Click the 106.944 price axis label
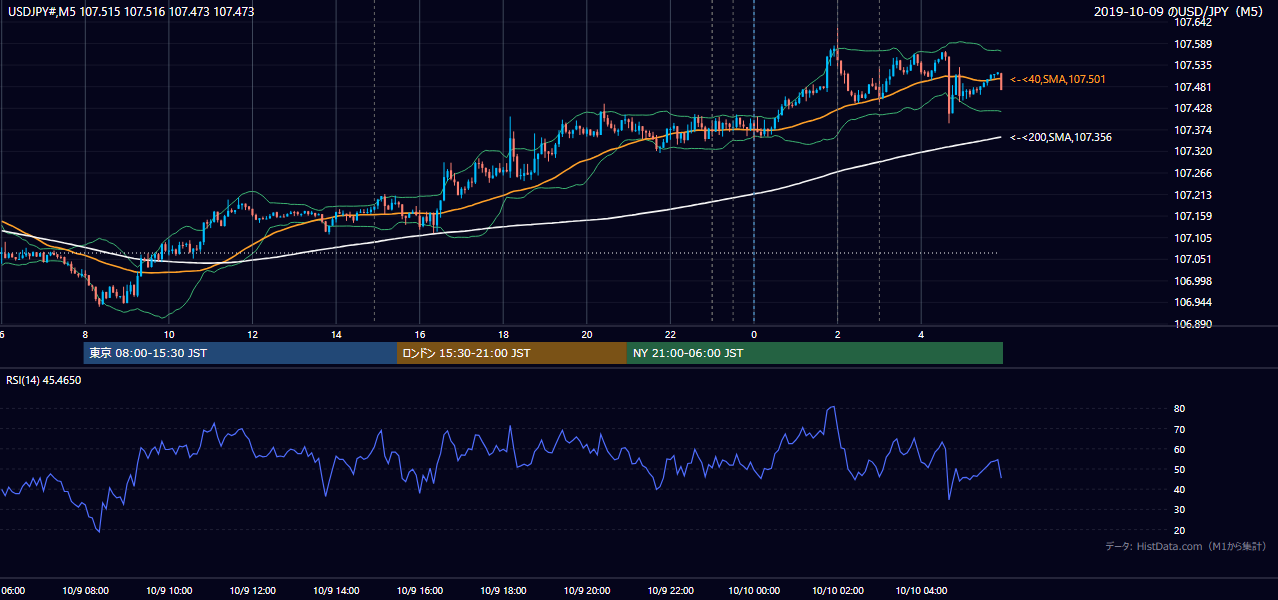This screenshot has width=1278, height=600. pos(1193,302)
